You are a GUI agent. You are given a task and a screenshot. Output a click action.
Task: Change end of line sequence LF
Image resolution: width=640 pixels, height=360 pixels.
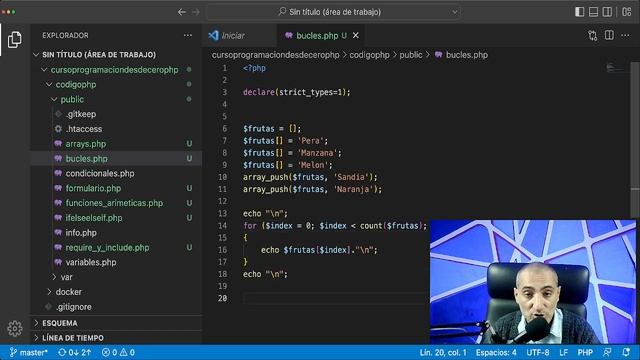[564, 352]
